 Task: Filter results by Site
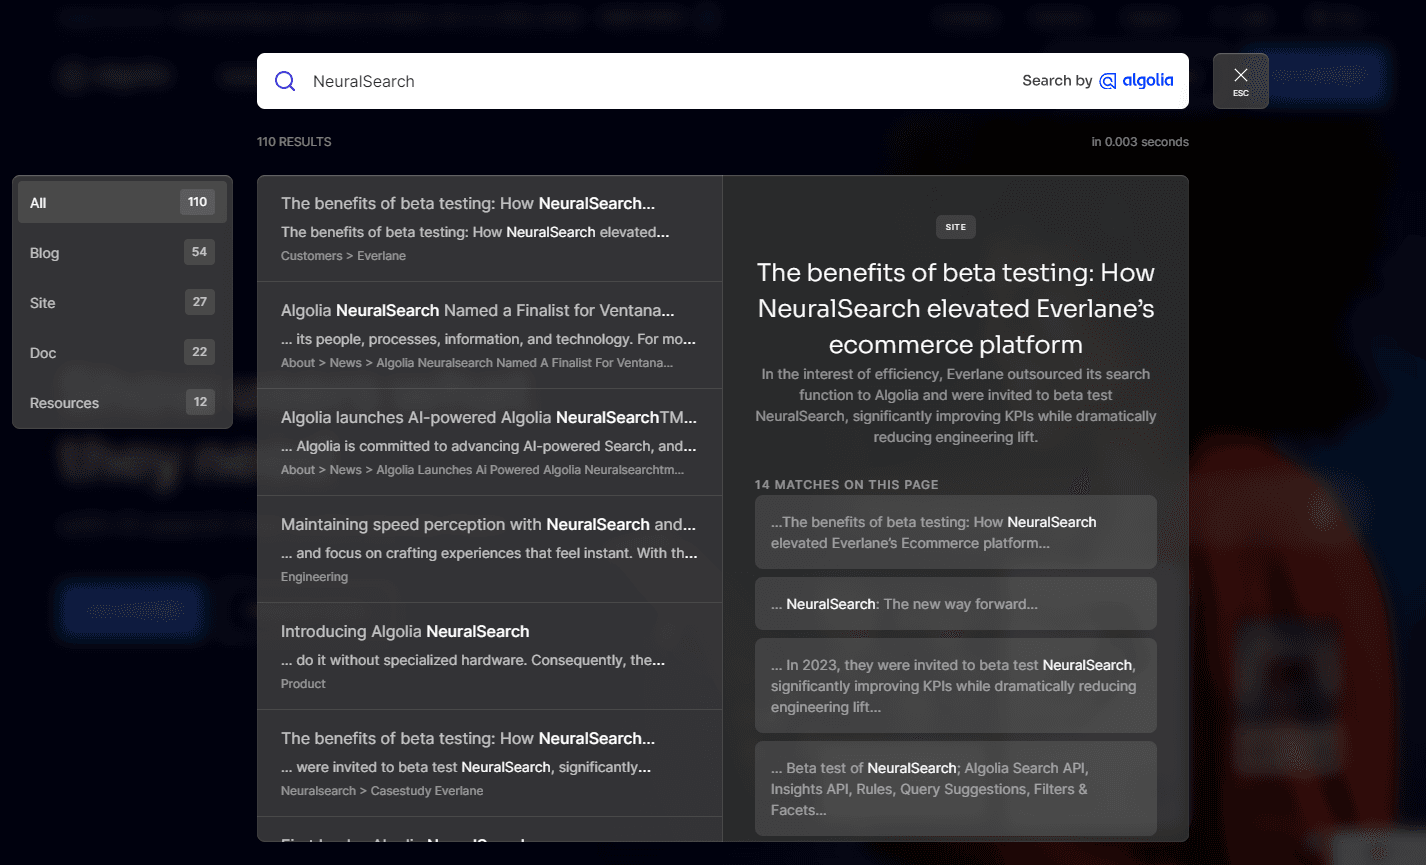(x=122, y=302)
